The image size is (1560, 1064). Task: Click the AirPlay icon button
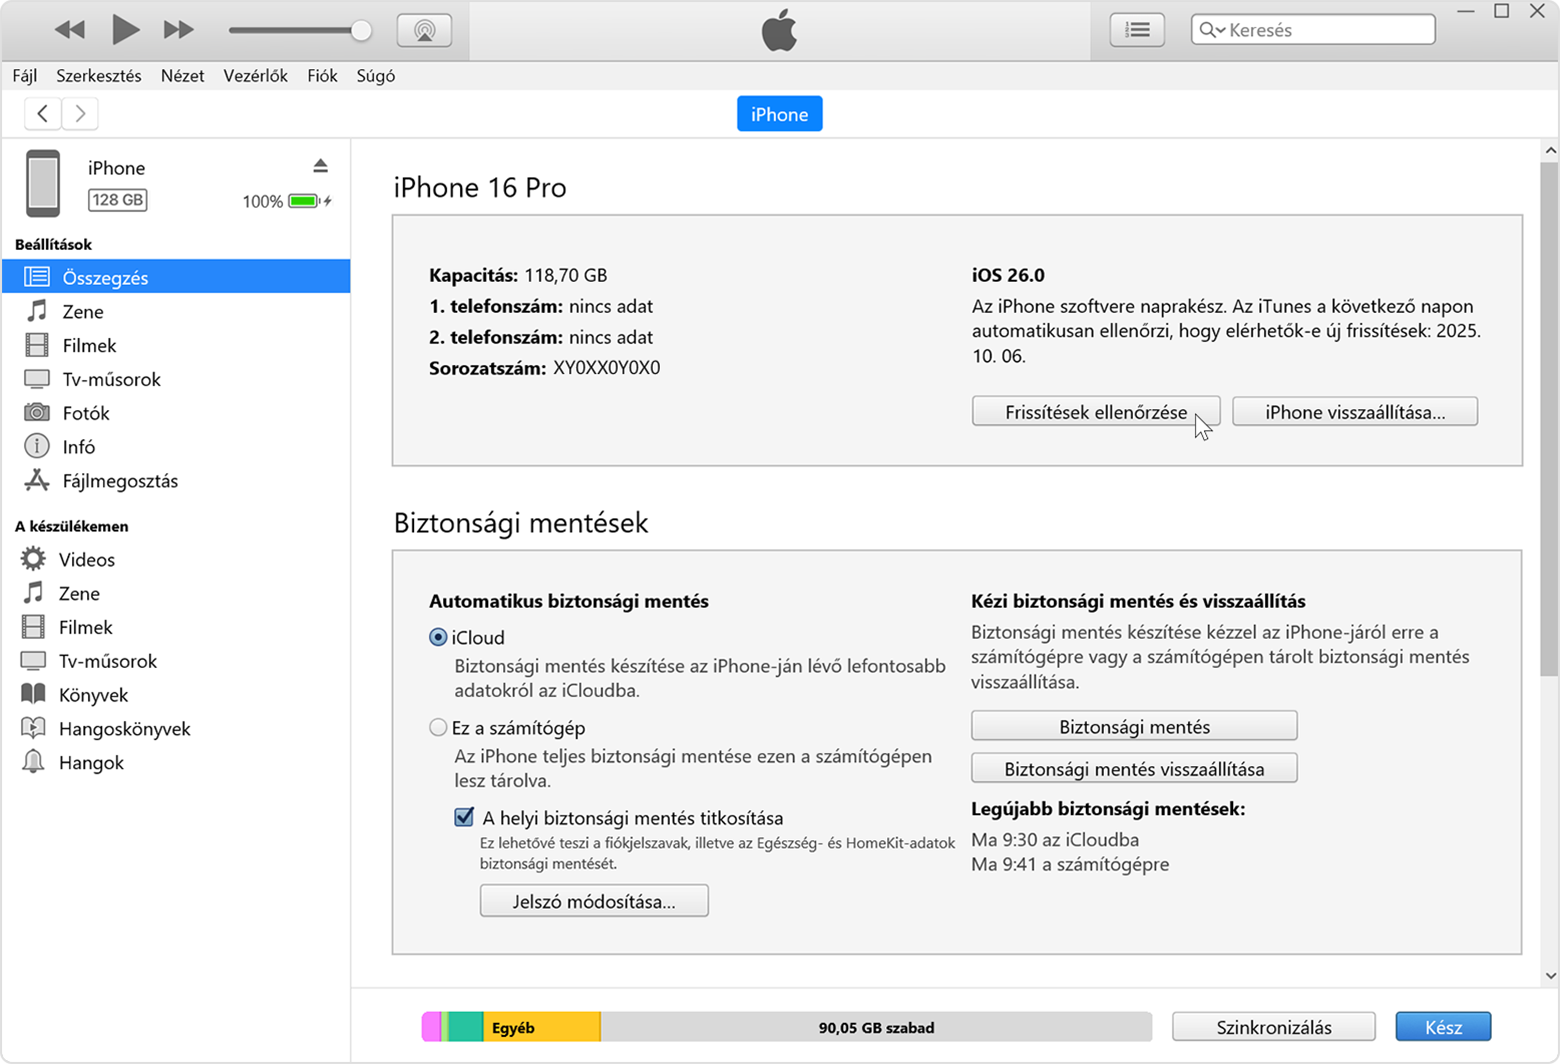click(424, 30)
